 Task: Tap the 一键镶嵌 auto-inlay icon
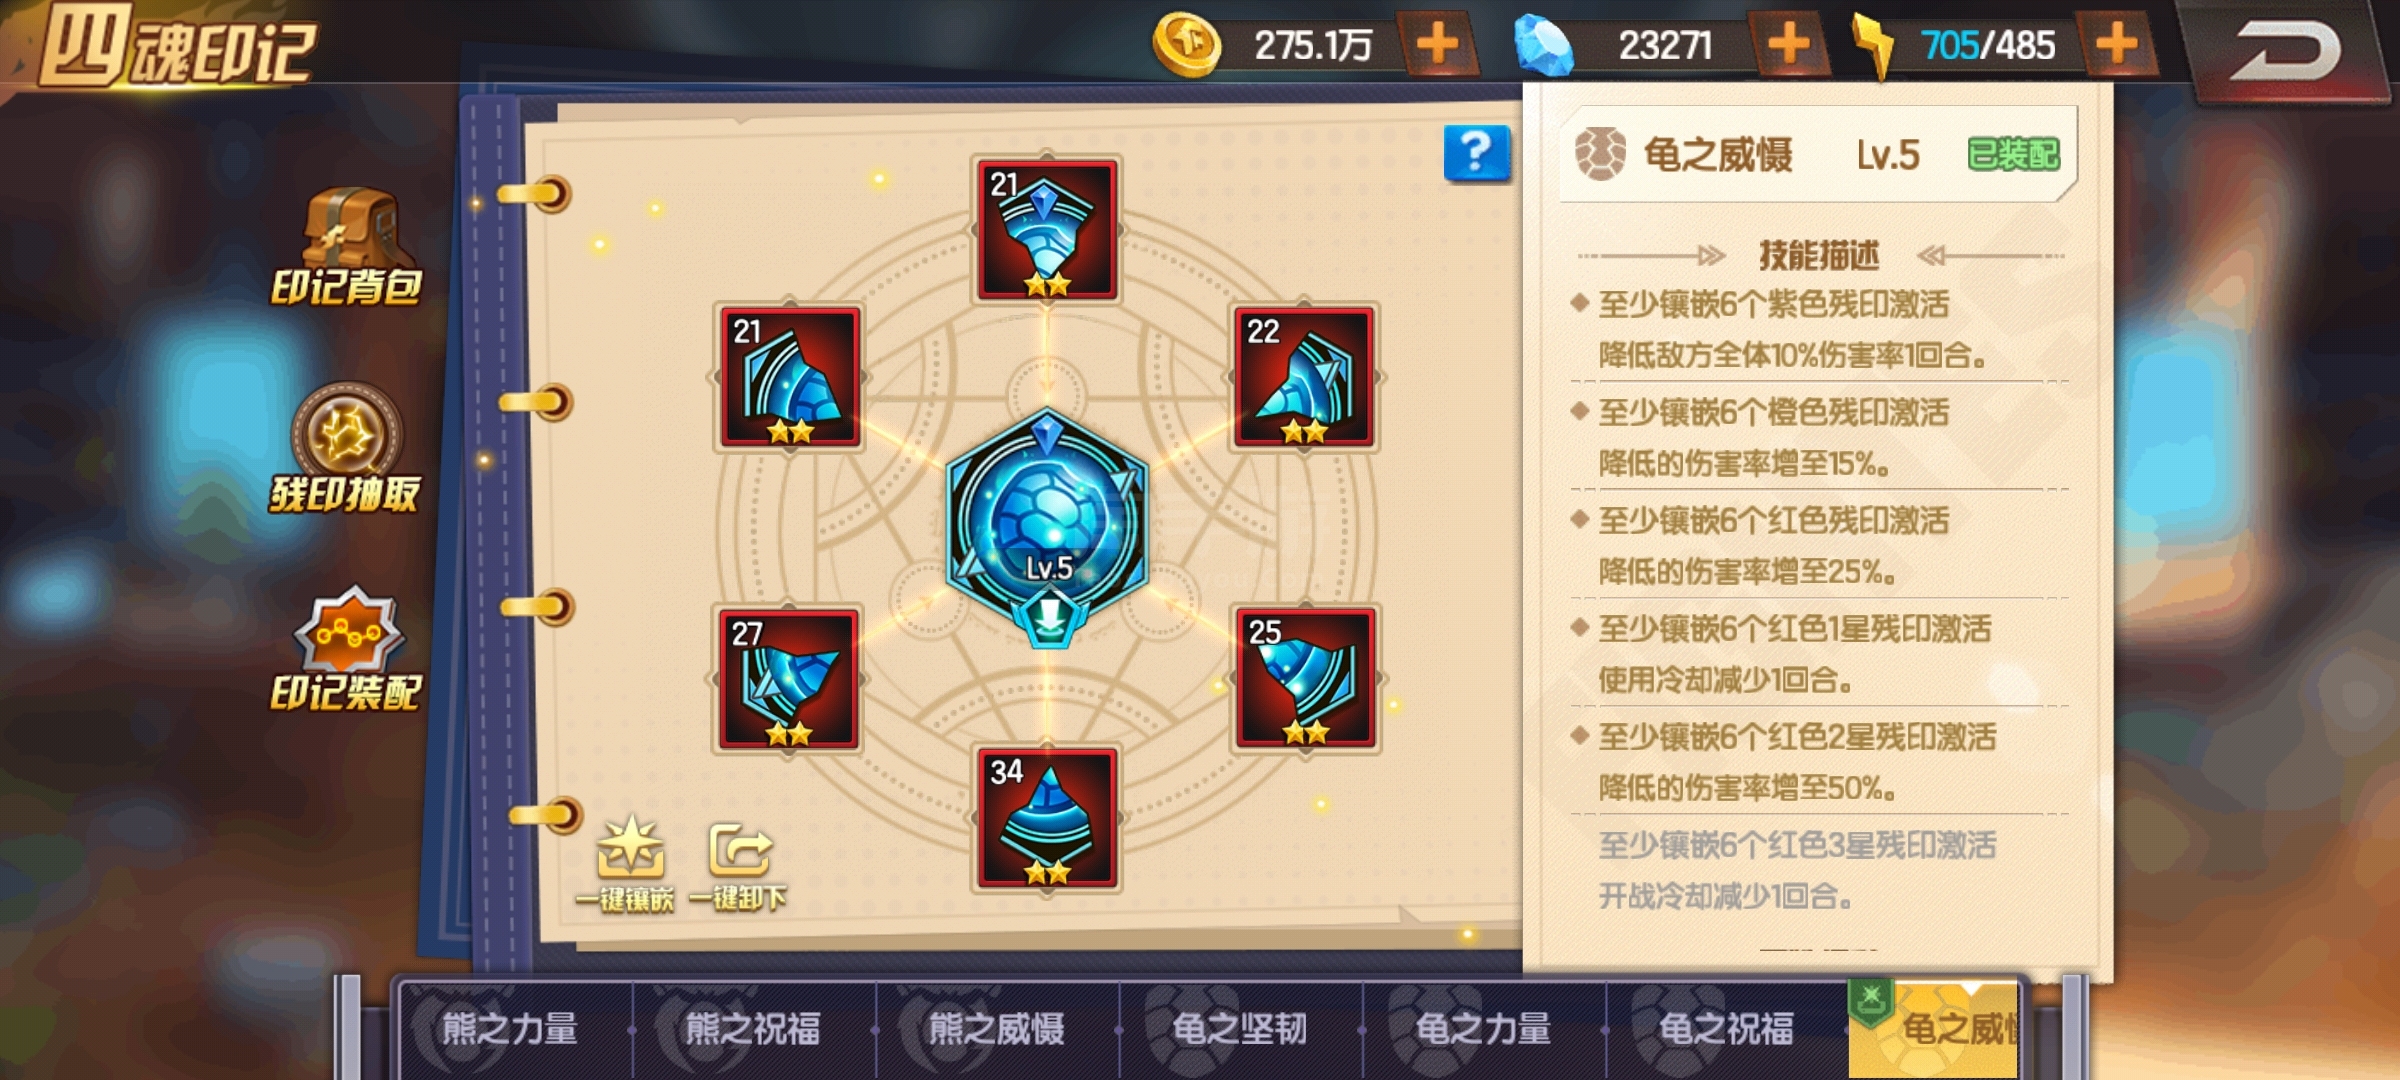[x=627, y=865]
